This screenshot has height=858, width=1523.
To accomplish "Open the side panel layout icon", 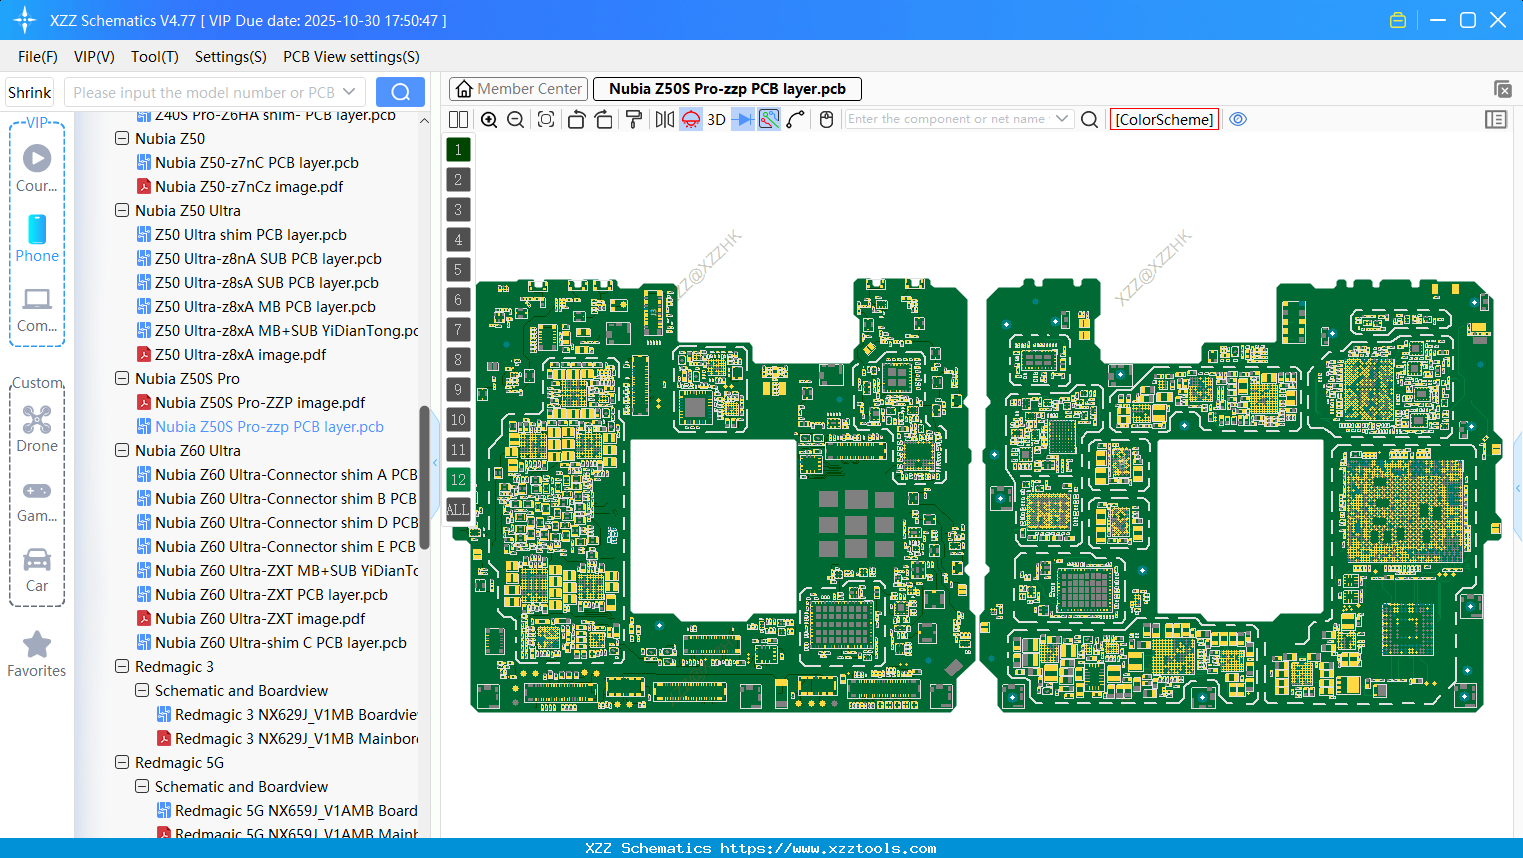I will pyautogui.click(x=1496, y=119).
